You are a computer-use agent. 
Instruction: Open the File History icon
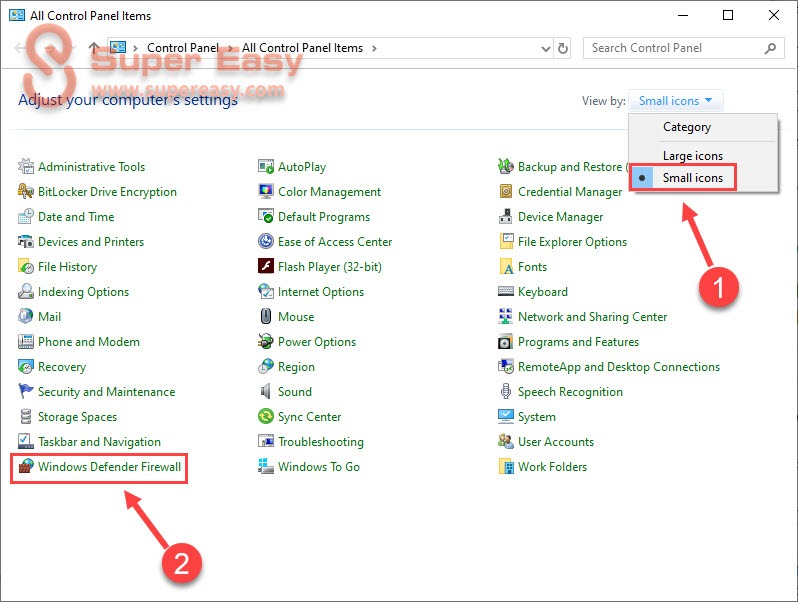pos(26,266)
